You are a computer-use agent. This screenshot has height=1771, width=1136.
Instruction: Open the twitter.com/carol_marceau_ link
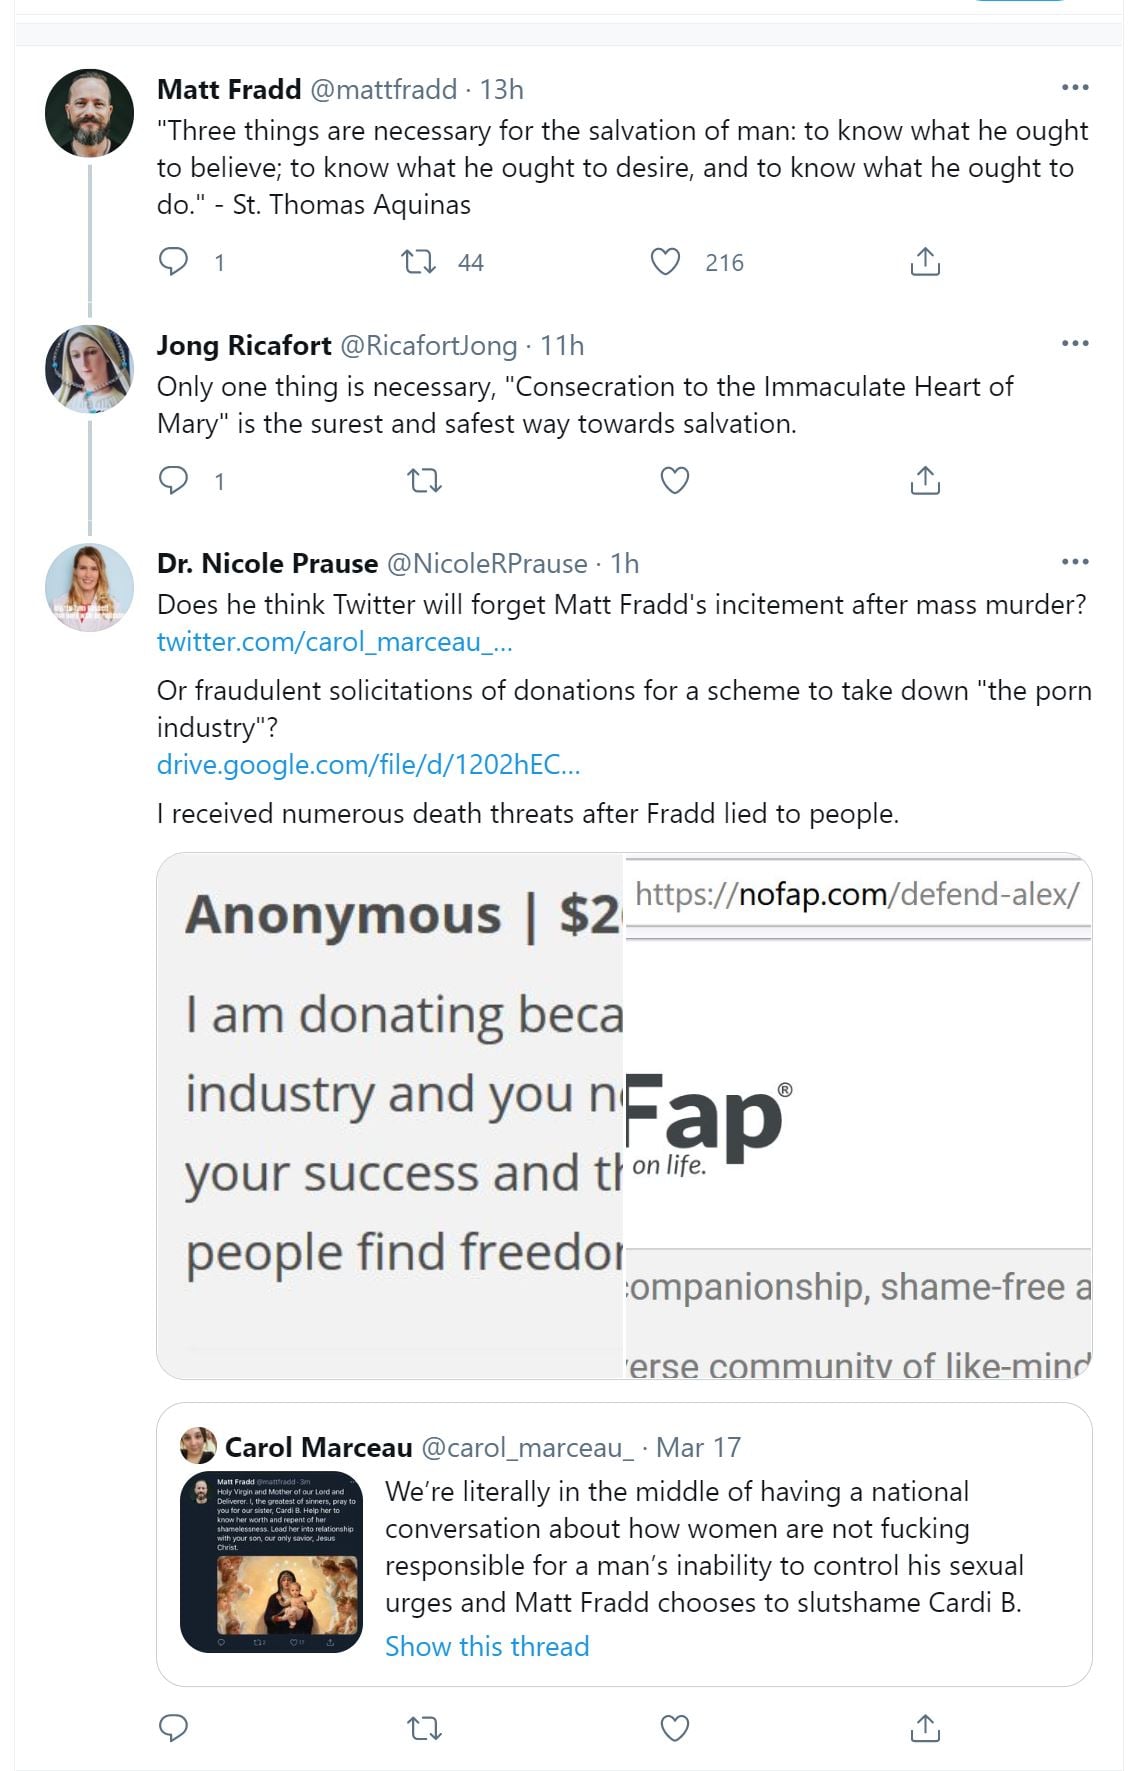coord(334,642)
